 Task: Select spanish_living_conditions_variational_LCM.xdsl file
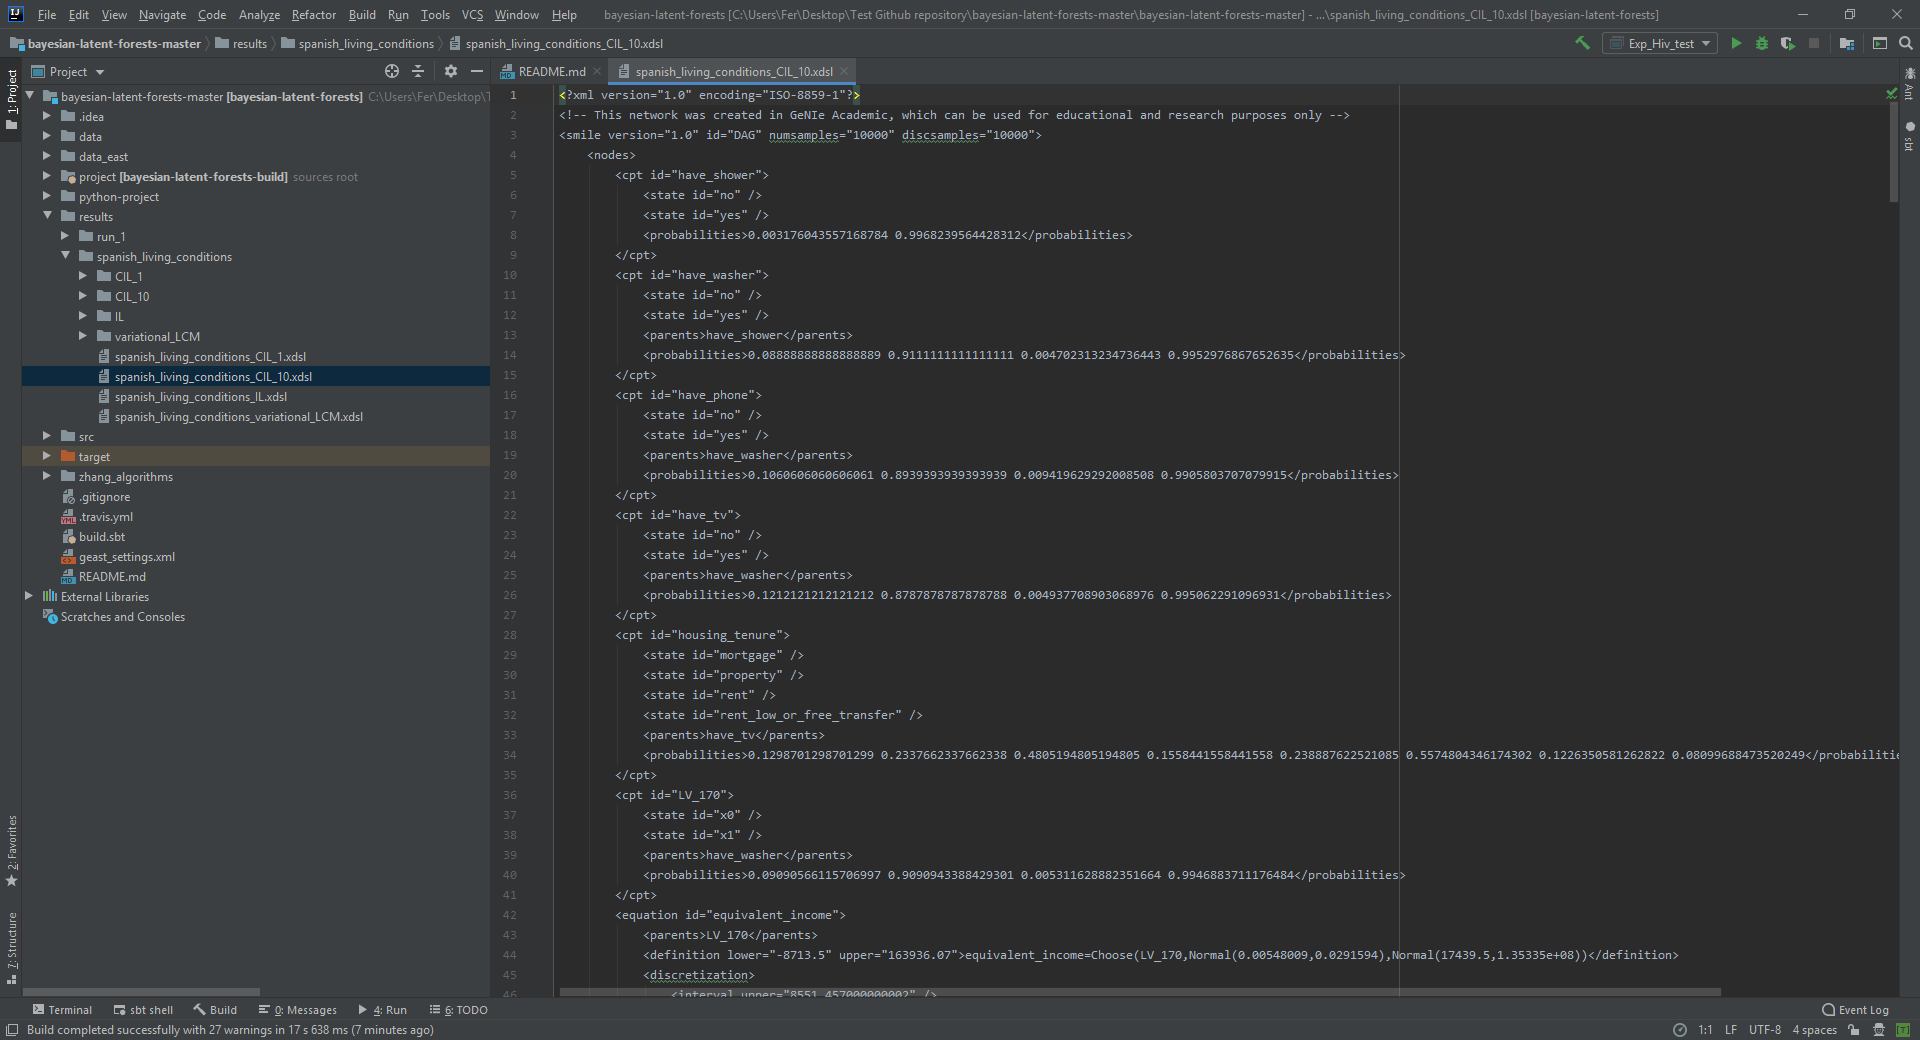tap(238, 417)
